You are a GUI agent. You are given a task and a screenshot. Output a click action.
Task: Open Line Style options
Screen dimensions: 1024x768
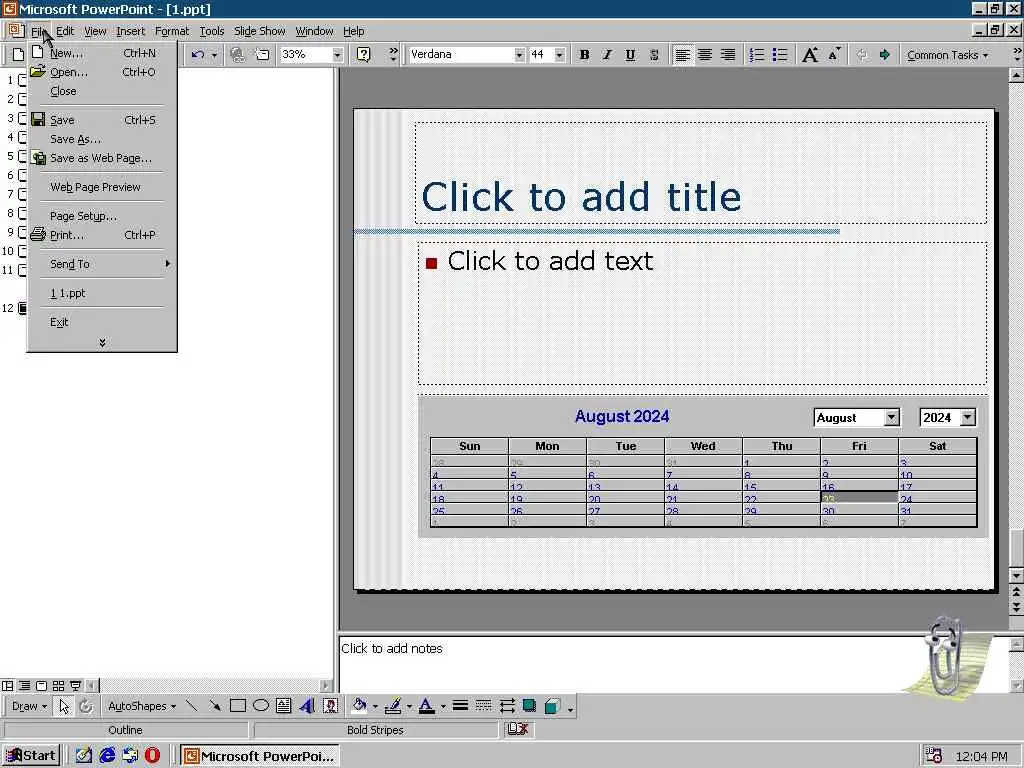pos(460,706)
